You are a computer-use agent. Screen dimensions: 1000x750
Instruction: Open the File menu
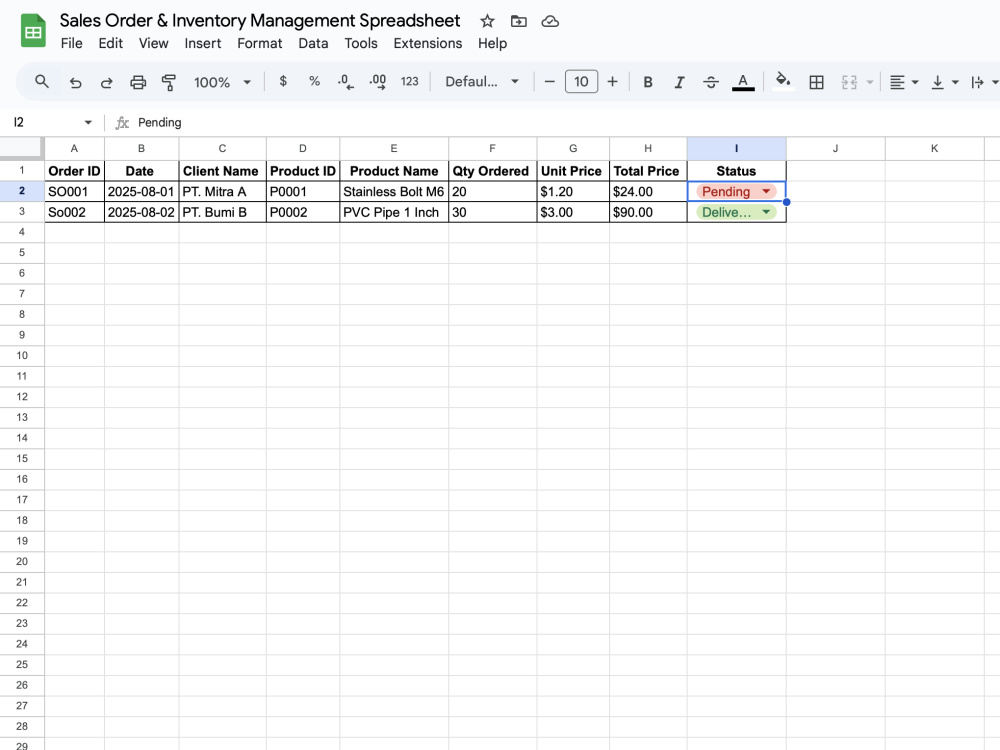click(x=71, y=43)
